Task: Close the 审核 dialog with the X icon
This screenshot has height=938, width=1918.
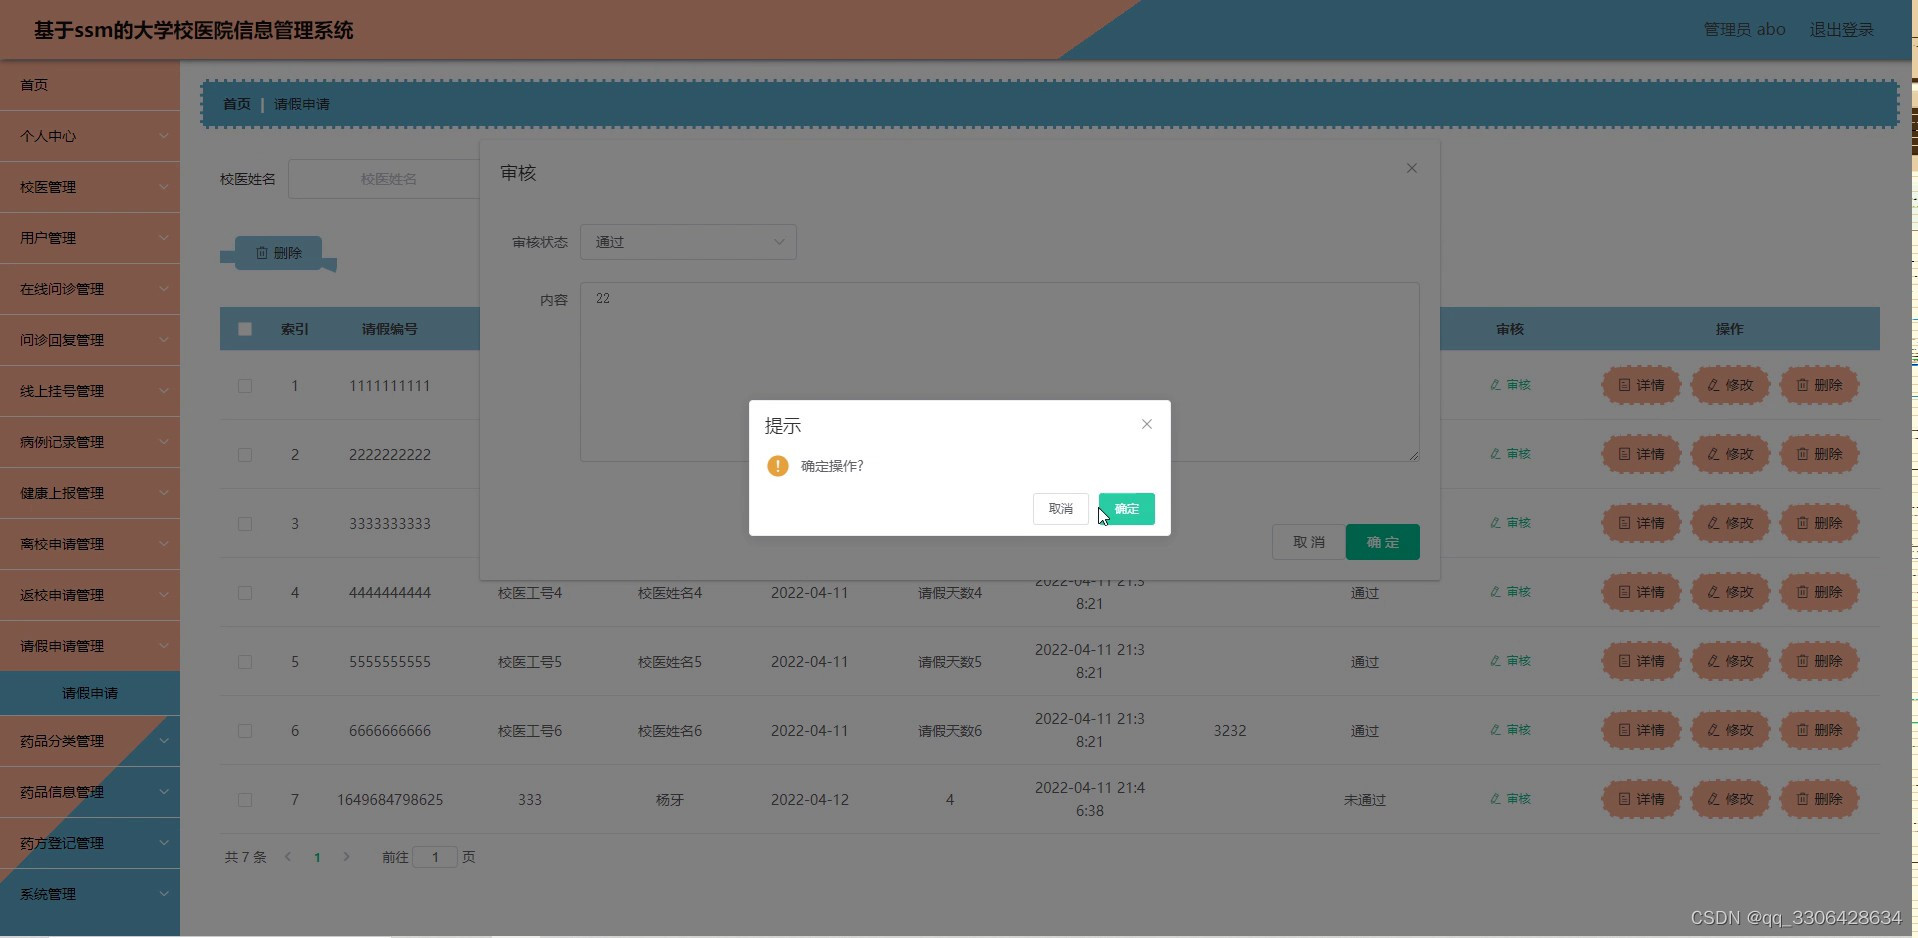Action: pyautogui.click(x=1412, y=168)
